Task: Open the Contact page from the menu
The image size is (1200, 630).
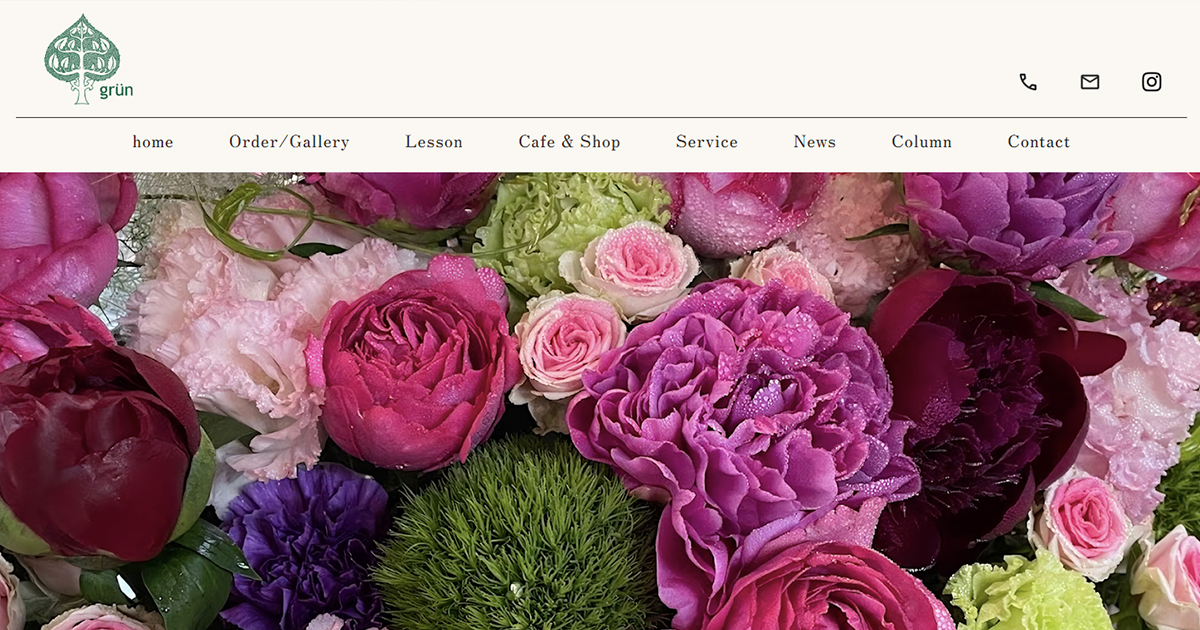Action: click(1039, 142)
